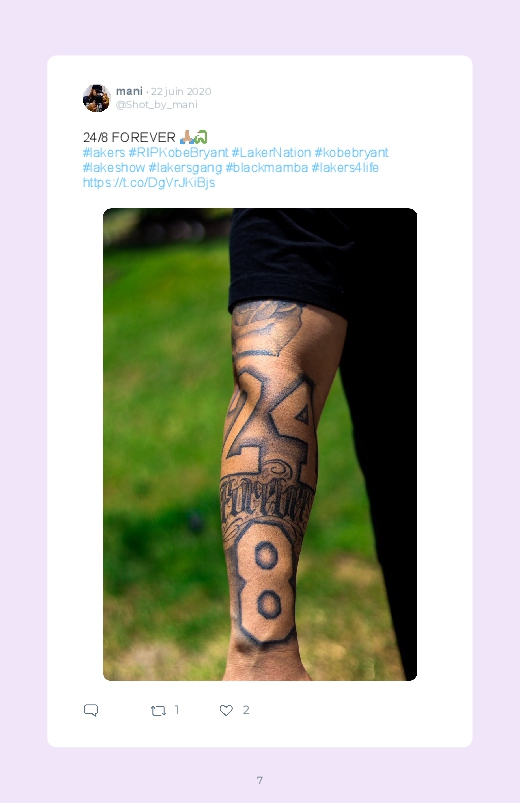Click the reply speech bubble icon

pos(91,710)
